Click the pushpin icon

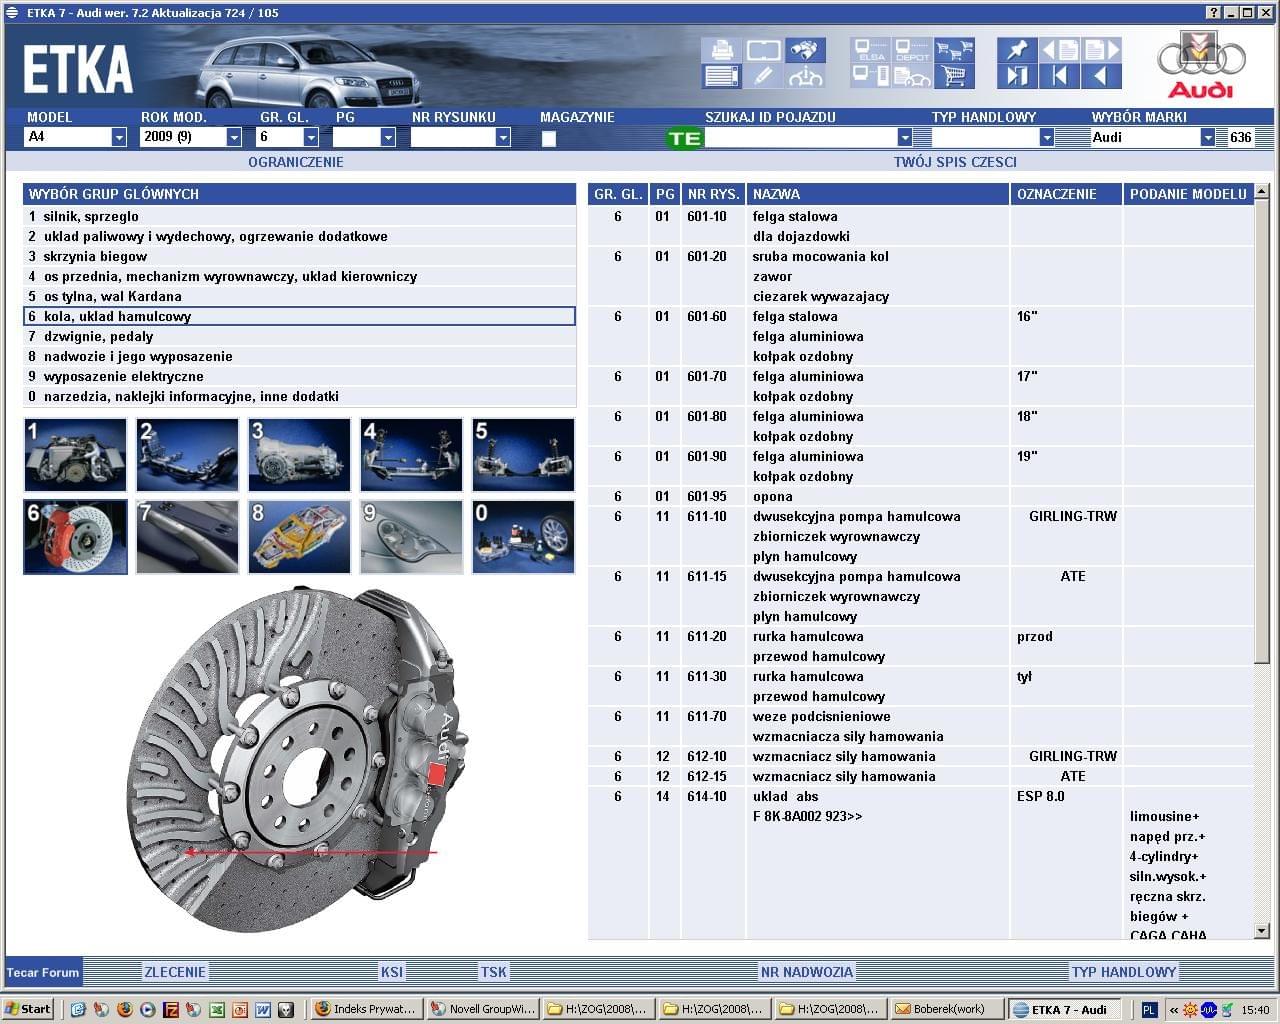pos(1017,51)
